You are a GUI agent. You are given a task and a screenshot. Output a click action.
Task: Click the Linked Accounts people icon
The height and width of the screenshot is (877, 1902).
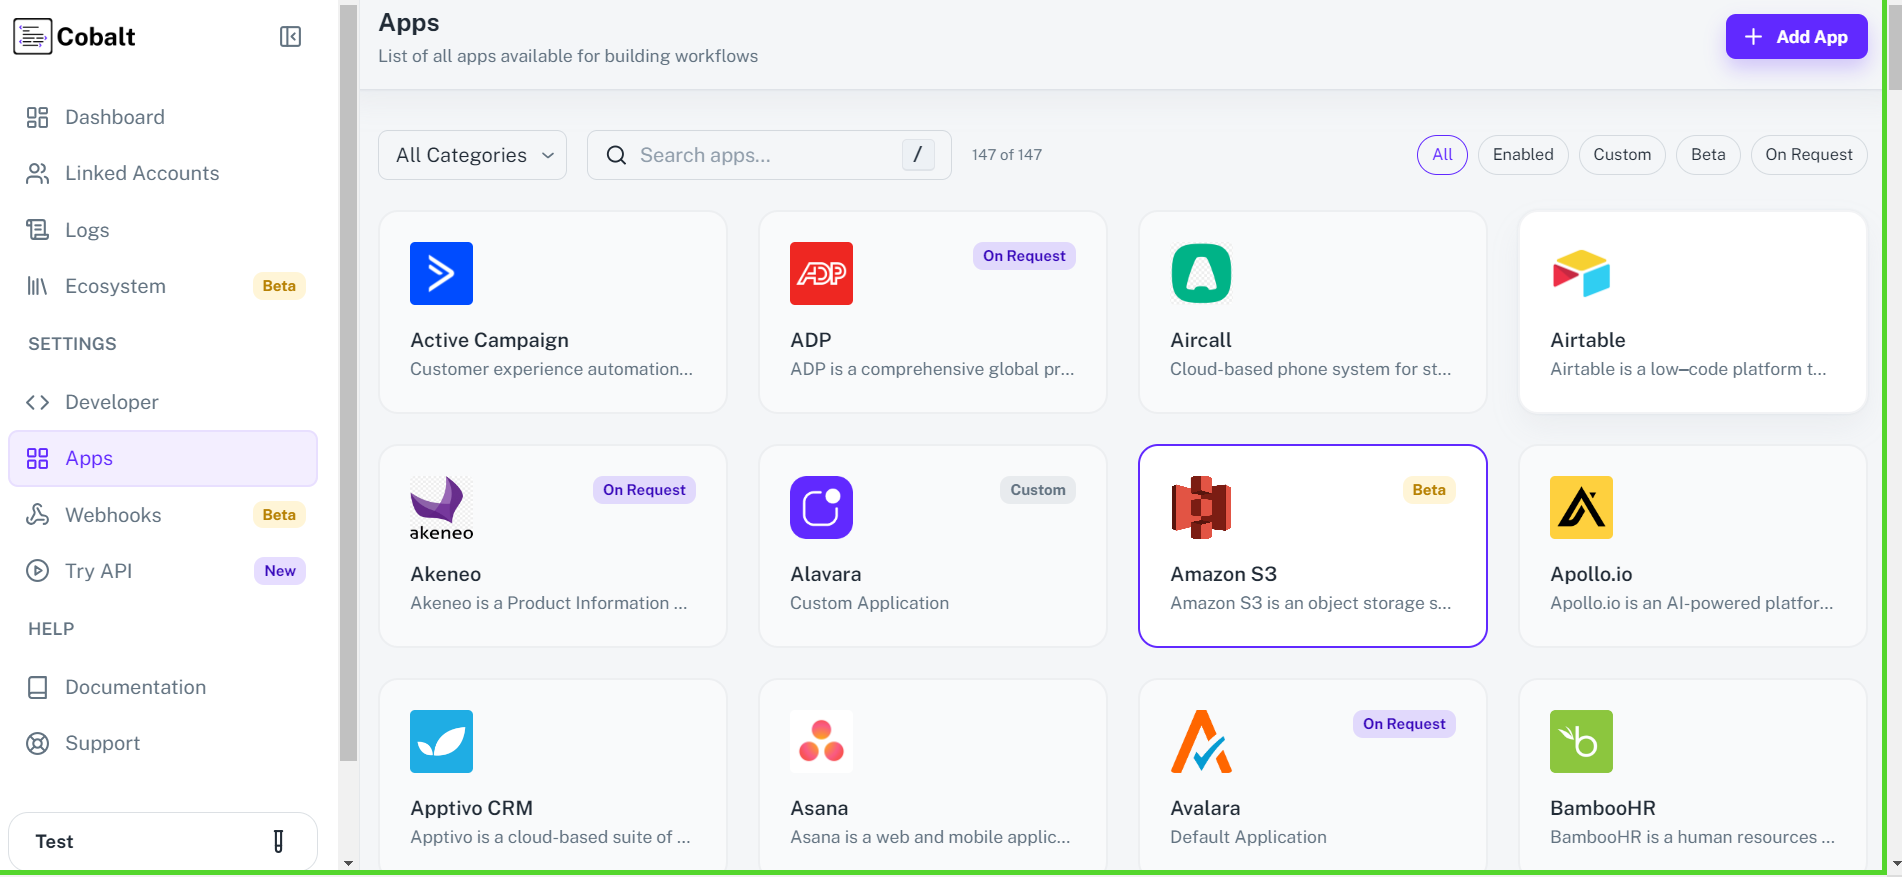coord(37,174)
